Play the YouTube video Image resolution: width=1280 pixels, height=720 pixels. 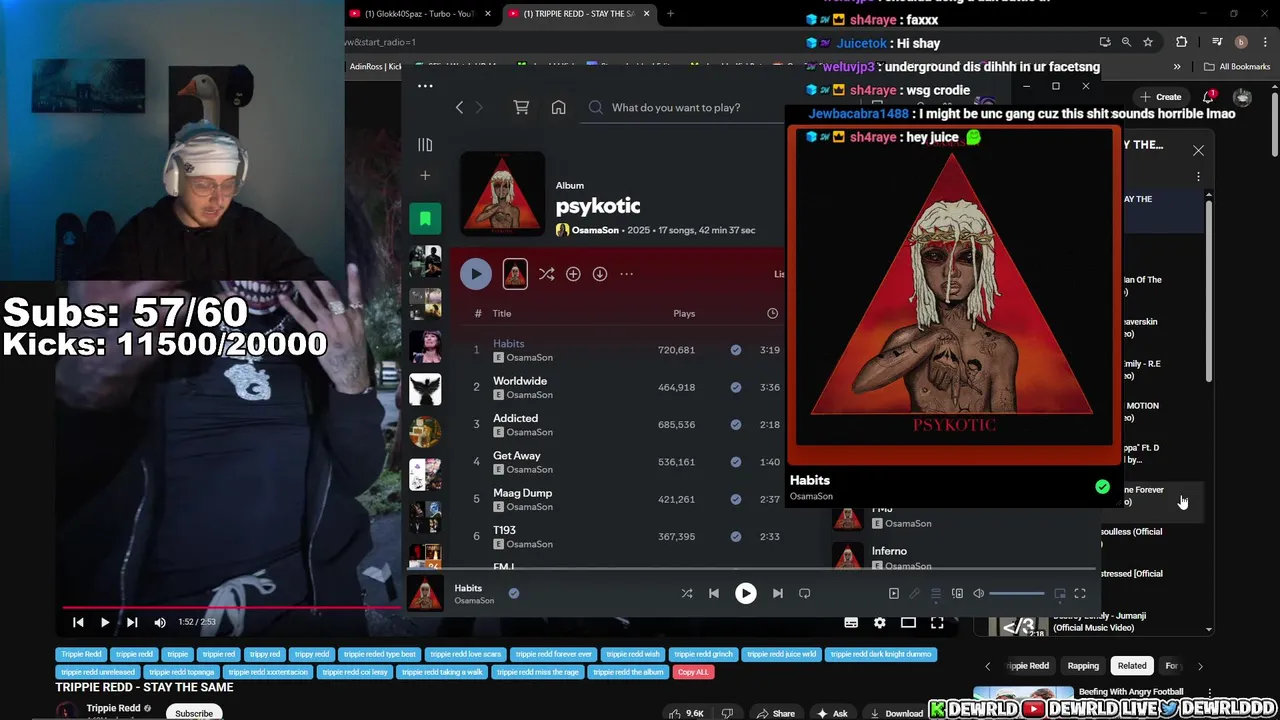pyautogui.click(x=105, y=622)
